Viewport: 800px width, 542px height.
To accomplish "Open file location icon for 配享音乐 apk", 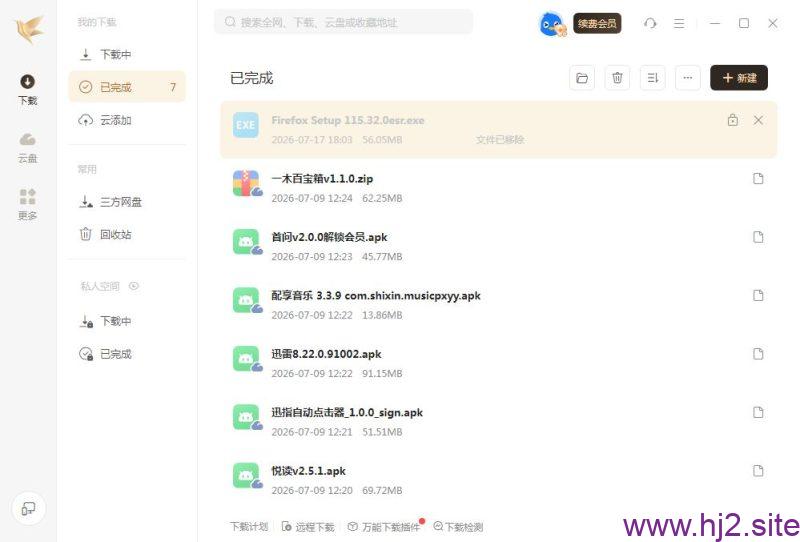I will (758, 295).
